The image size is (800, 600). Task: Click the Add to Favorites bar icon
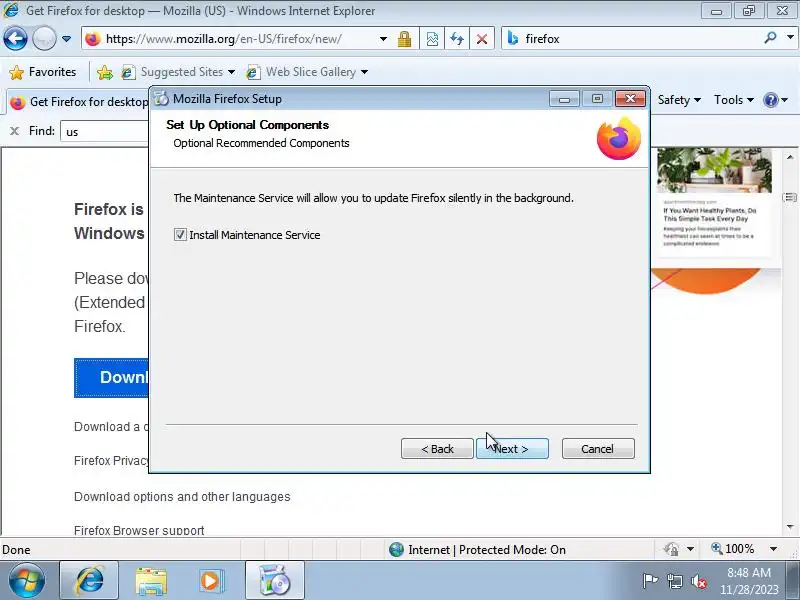point(105,72)
